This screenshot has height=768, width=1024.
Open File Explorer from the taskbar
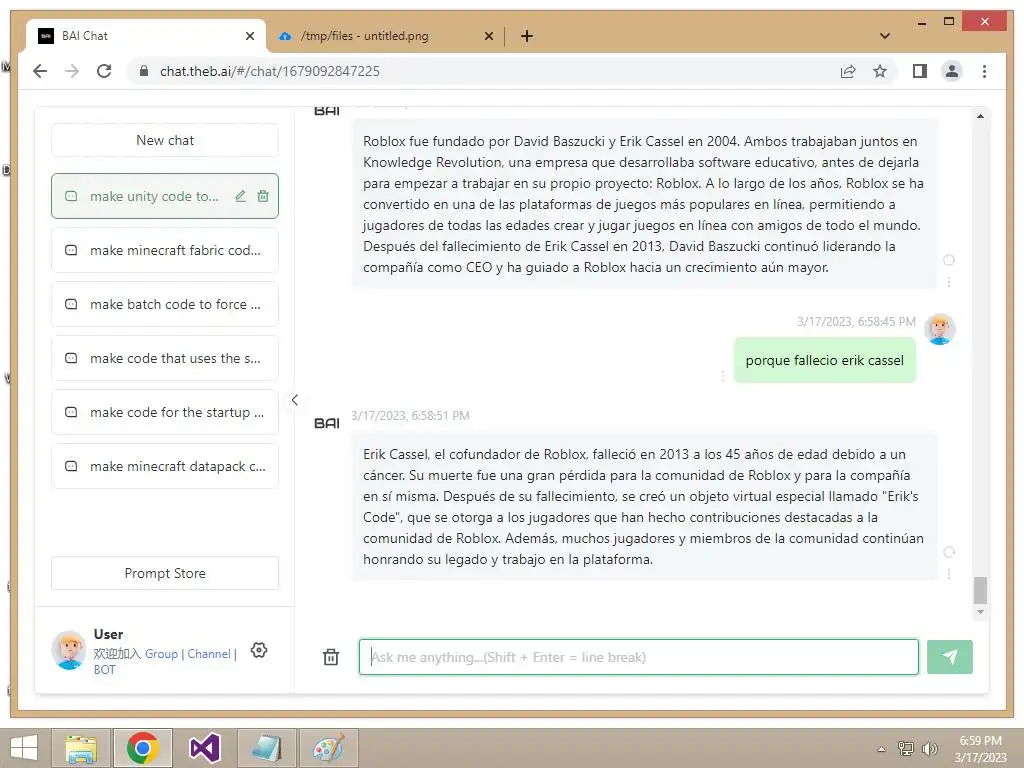coord(81,748)
